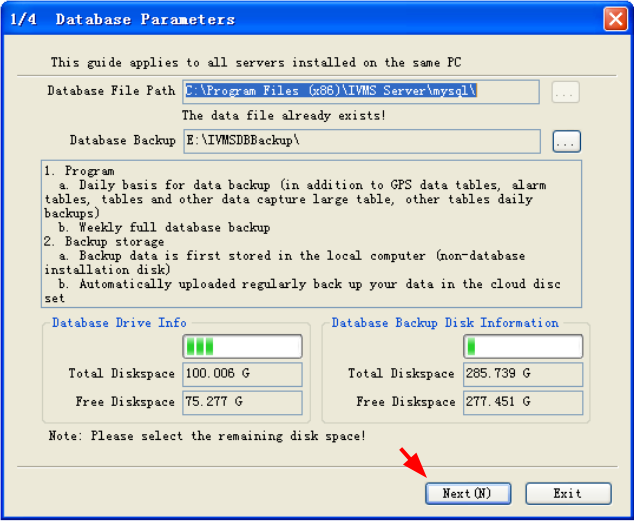The height and width of the screenshot is (521, 634).
Task: Click the Database File Path input field
Action: (x=360, y=91)
